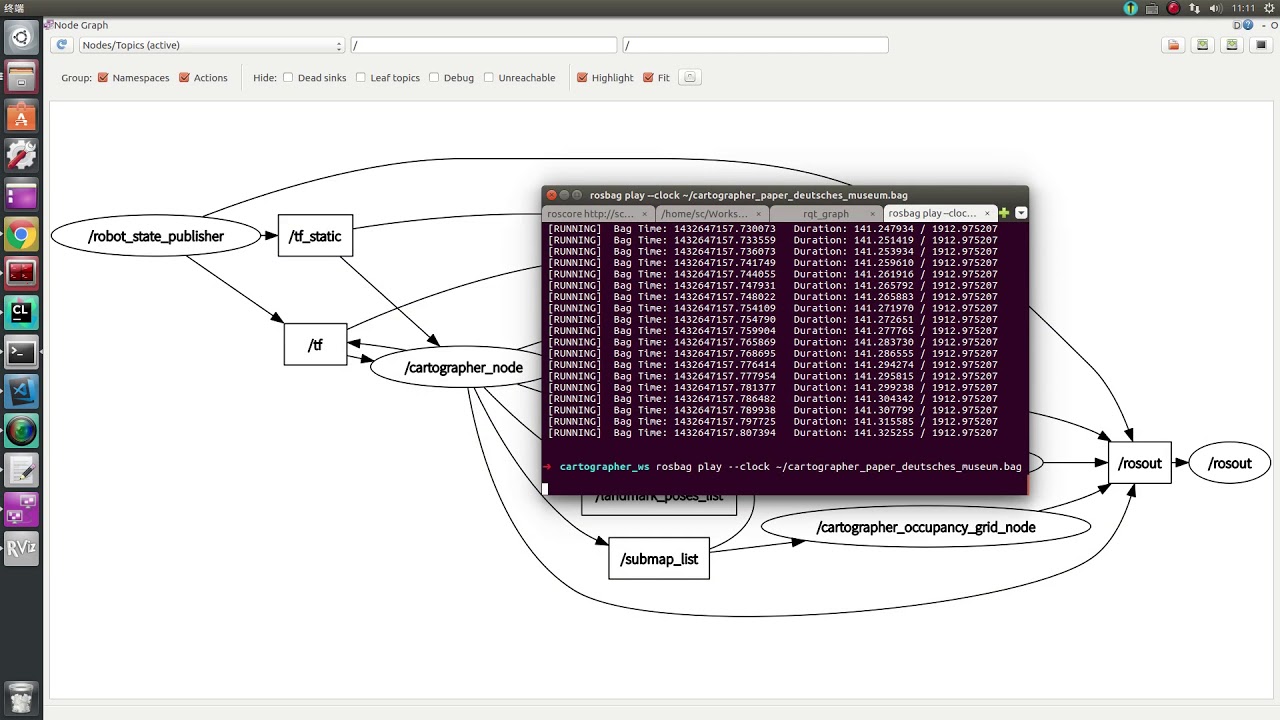The image size is (1280, 720).
Task: Select the /robot_state_publisher node in the graph
Action: tap(156, 237)
